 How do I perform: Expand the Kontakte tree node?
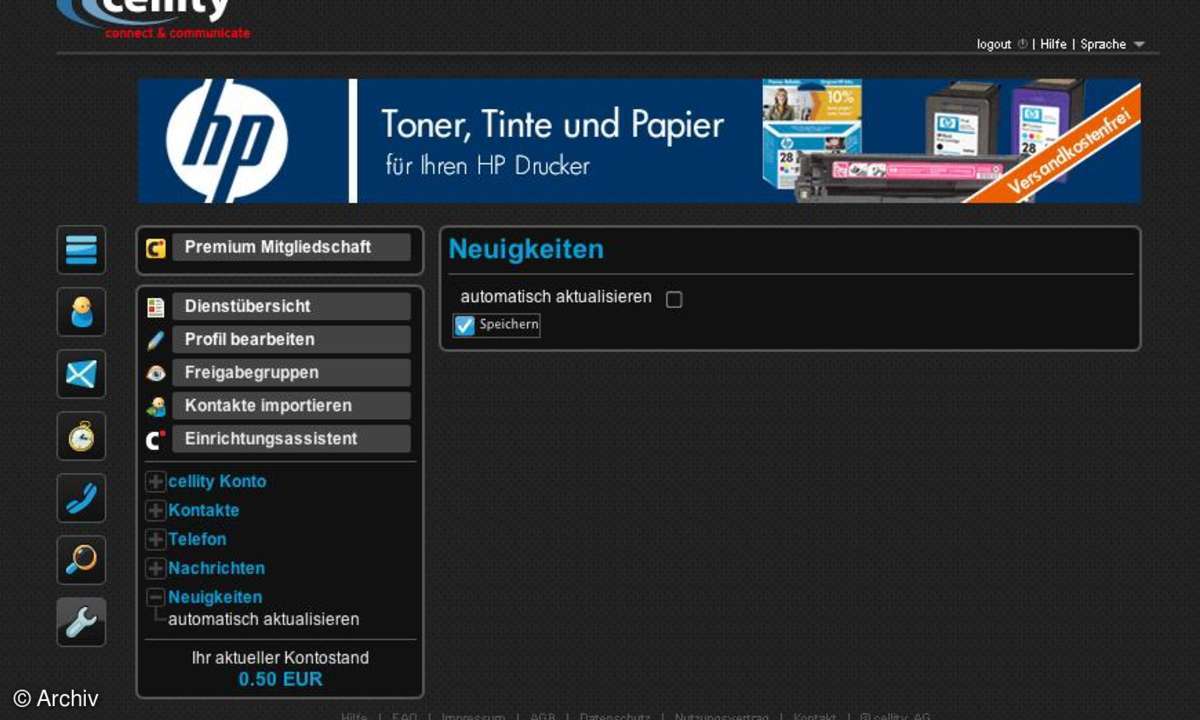click(155, 511)
